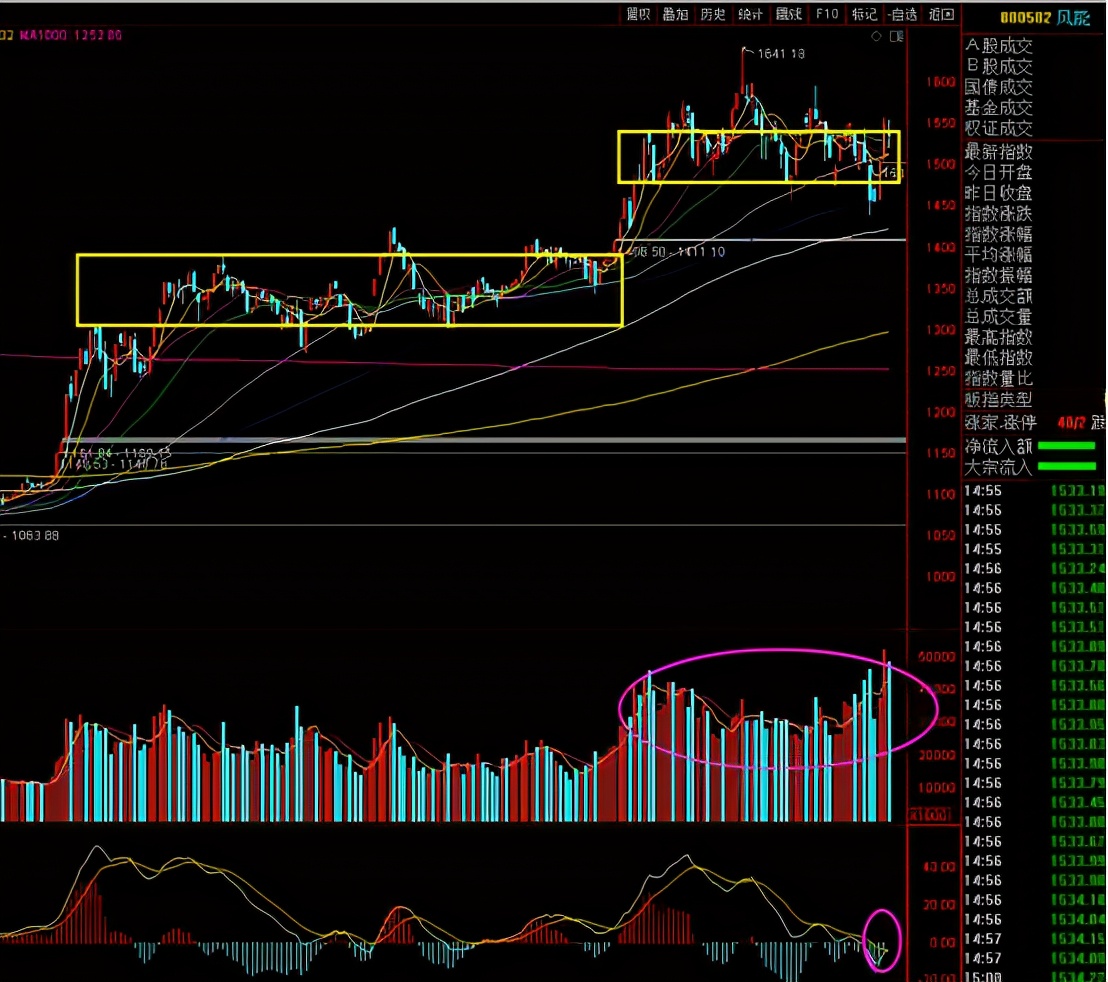The image size is (1108, 982).
Task: Click the 1600 price axis label
Action: click(941, 82)
